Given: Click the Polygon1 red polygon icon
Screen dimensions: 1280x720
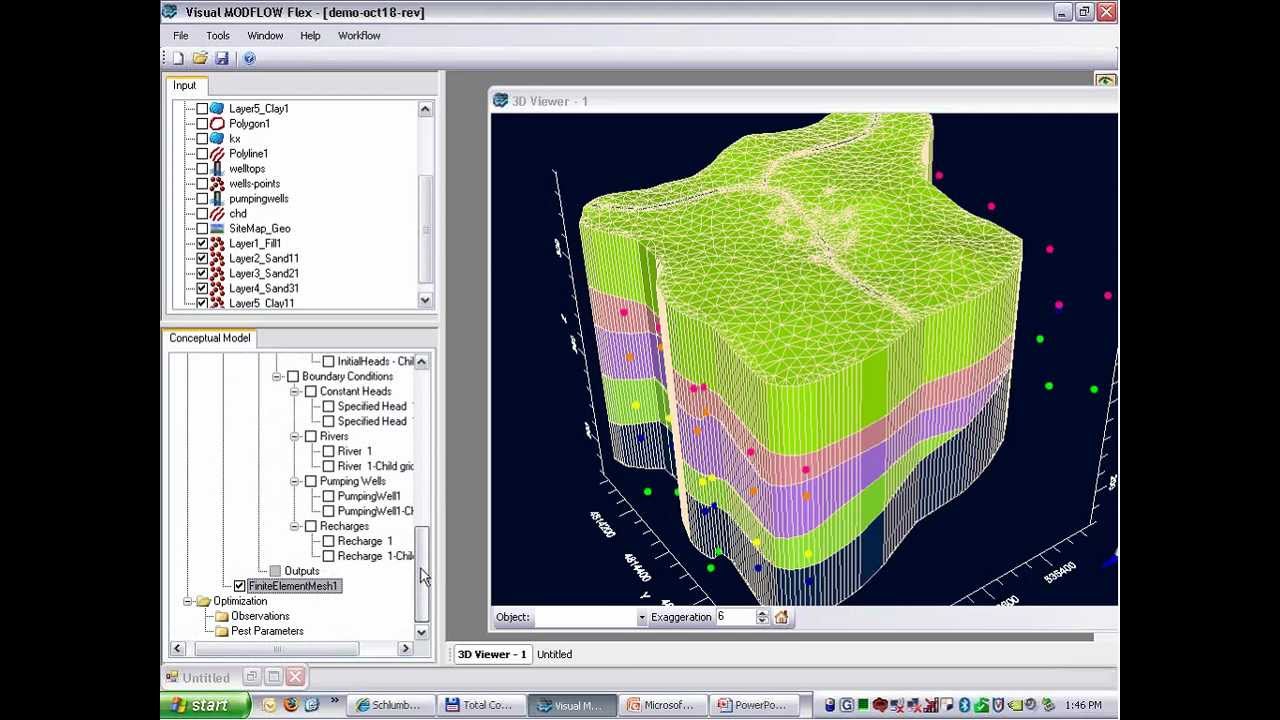Looking at the screenshot, I should coord(217,124).
